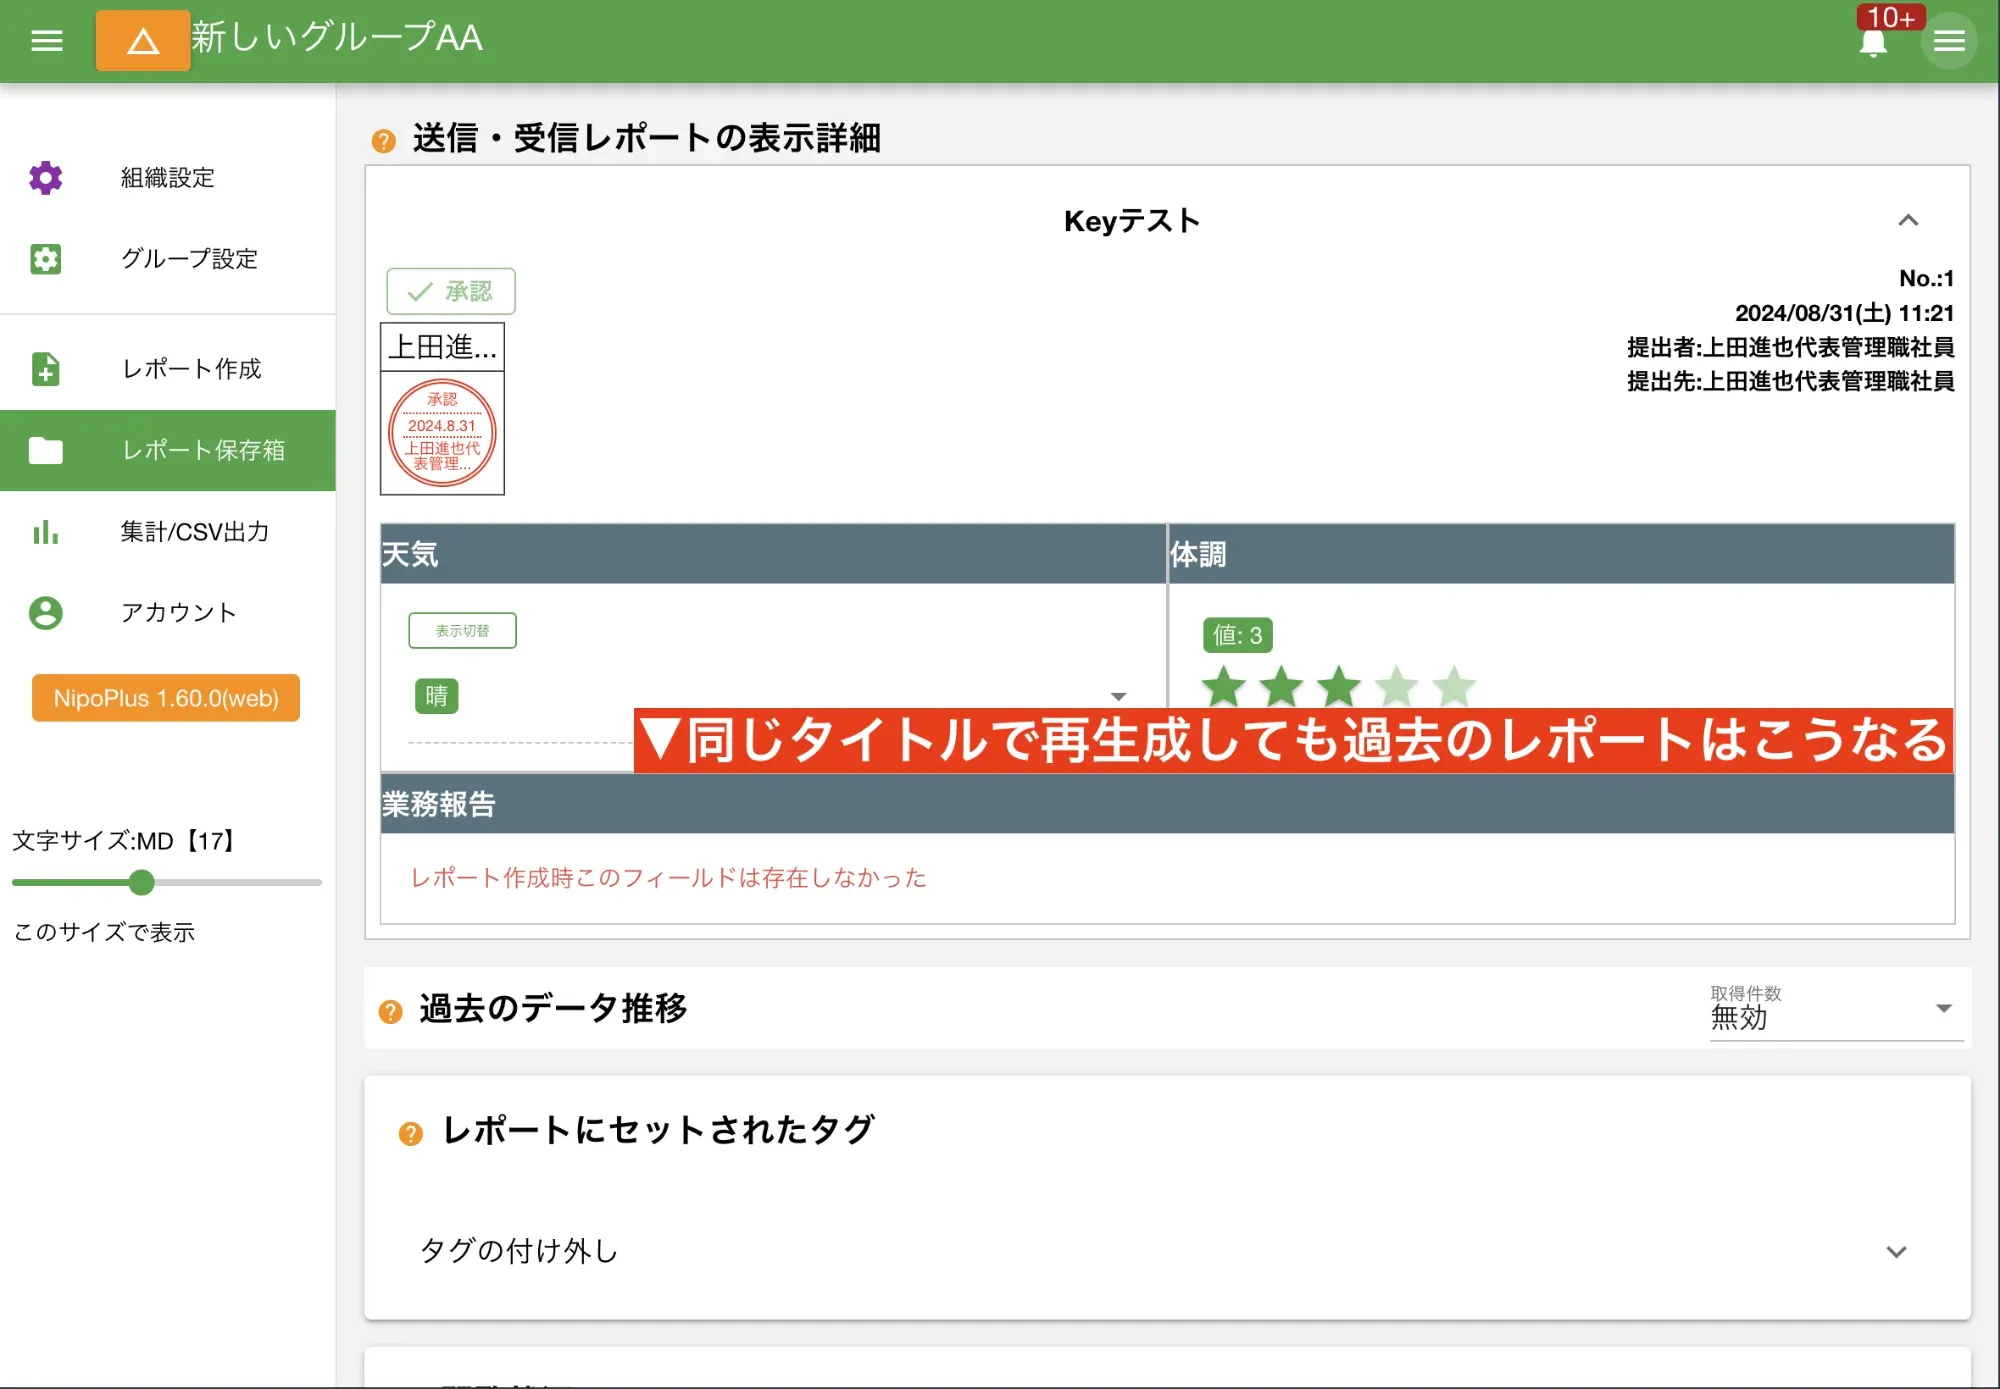Open レポート作成 via the document-plus icon
Image resolution: width=2000 pixels, height=1389 pixels.
coord(45,369)
